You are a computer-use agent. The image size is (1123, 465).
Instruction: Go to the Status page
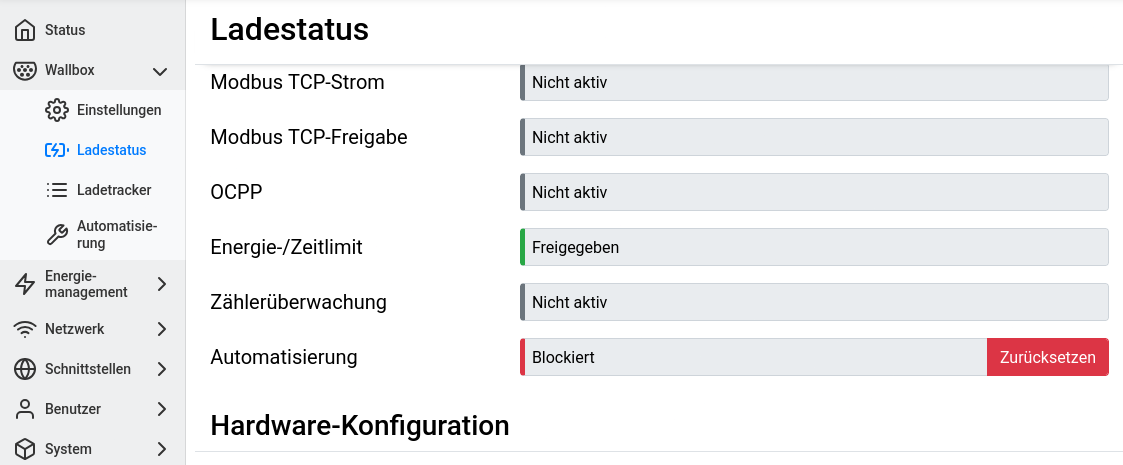point(65,30)
